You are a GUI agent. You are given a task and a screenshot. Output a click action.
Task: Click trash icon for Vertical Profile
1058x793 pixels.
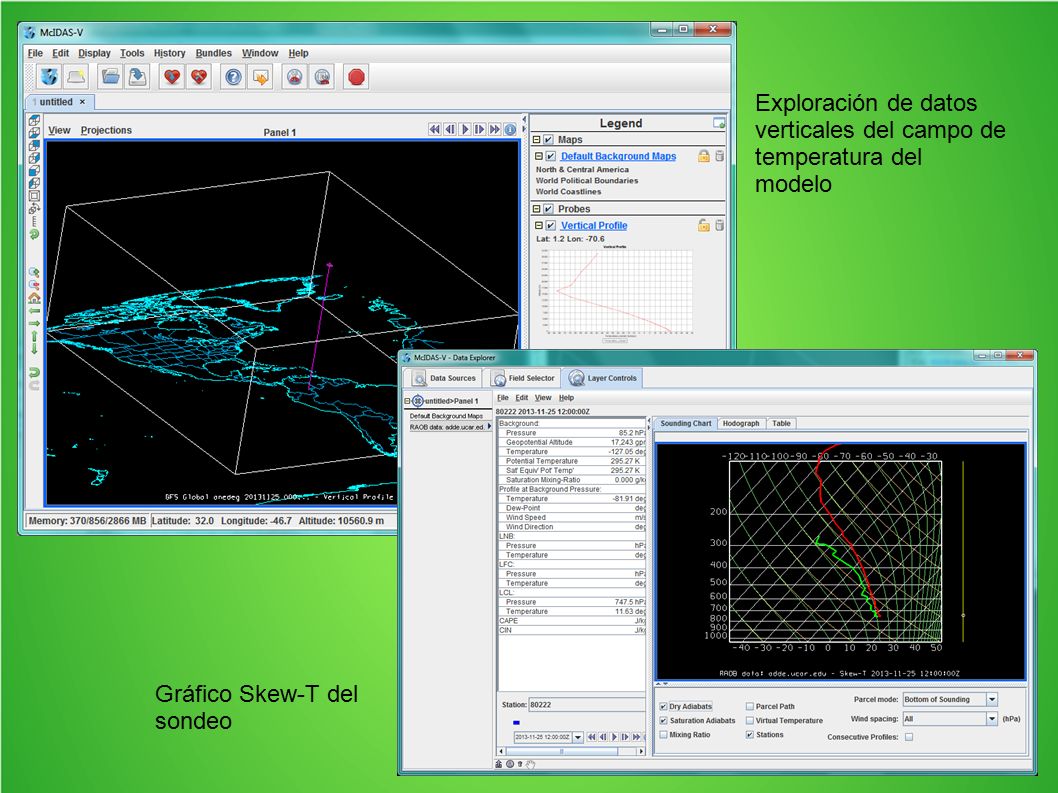click(x=719, y=225)
